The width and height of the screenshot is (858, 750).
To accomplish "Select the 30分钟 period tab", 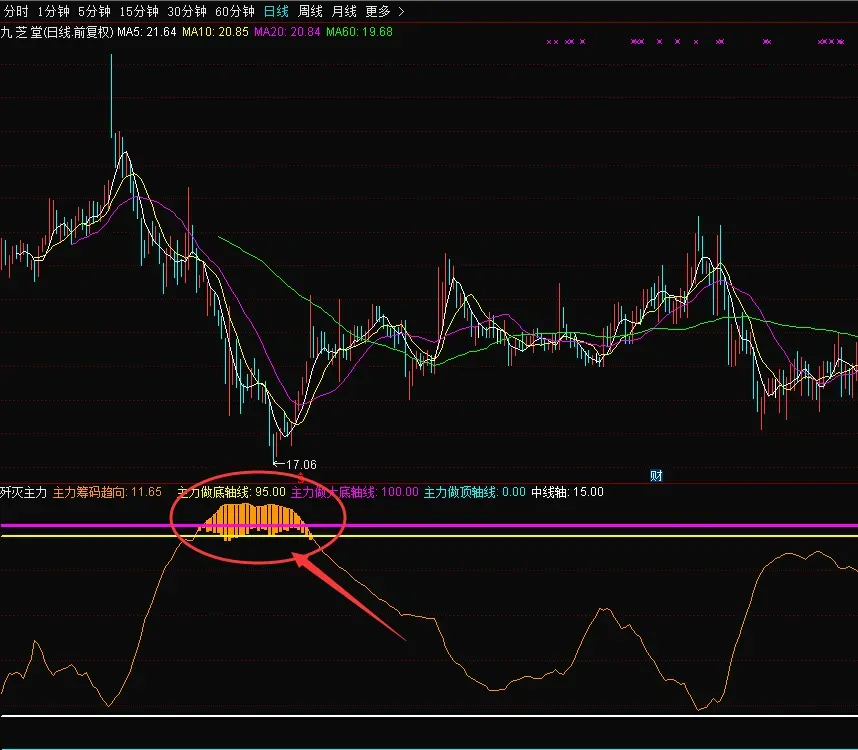I will (x=187, y=11).
